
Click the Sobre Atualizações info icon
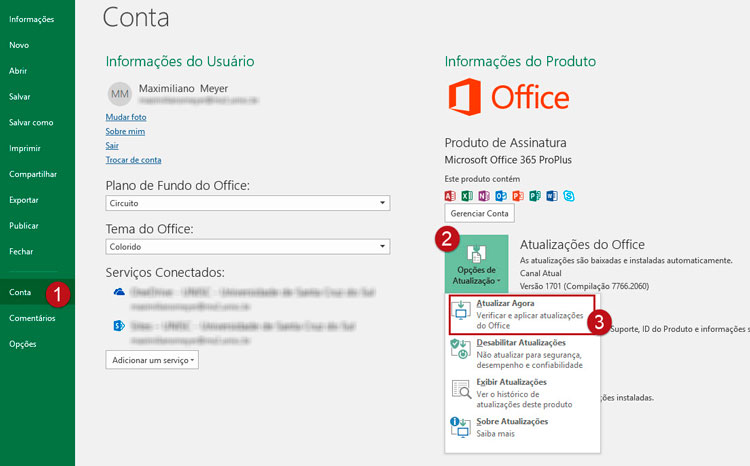[x=460, y=427]
